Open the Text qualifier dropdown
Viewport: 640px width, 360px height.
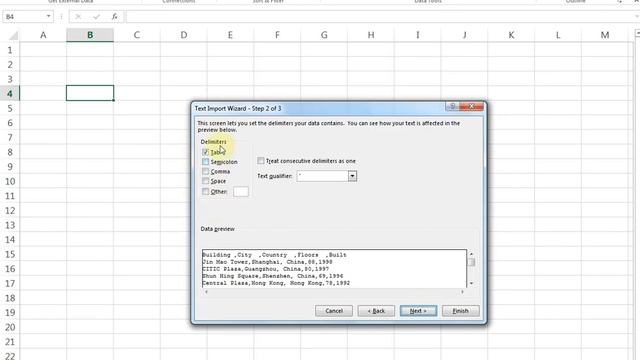point(352,176)
